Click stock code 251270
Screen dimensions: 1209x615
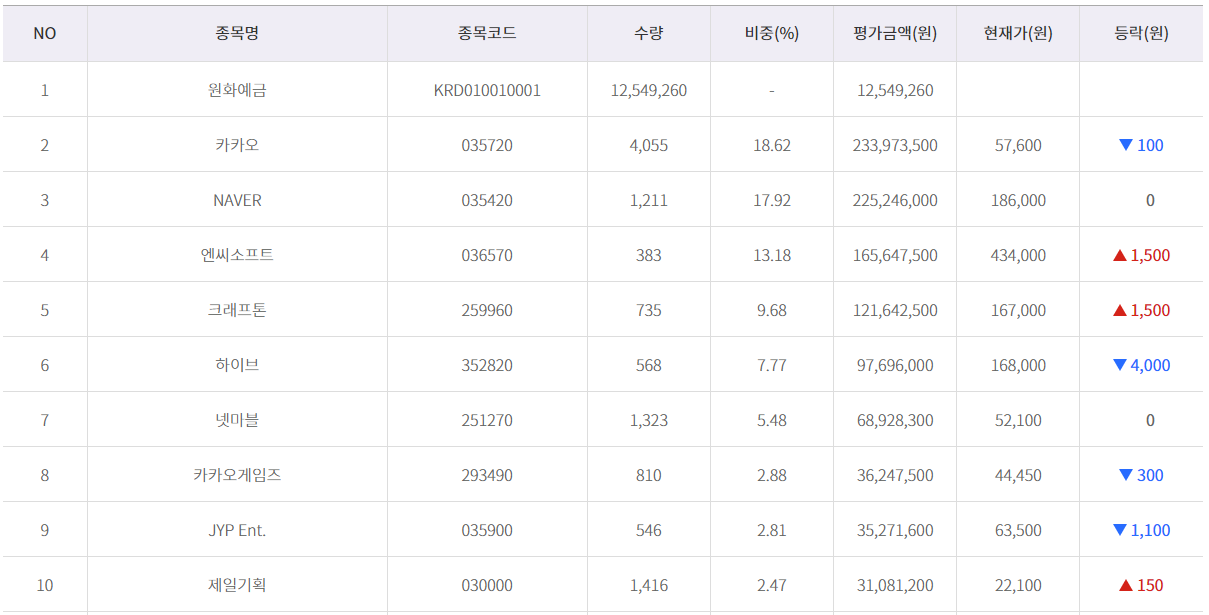(487, 420)
